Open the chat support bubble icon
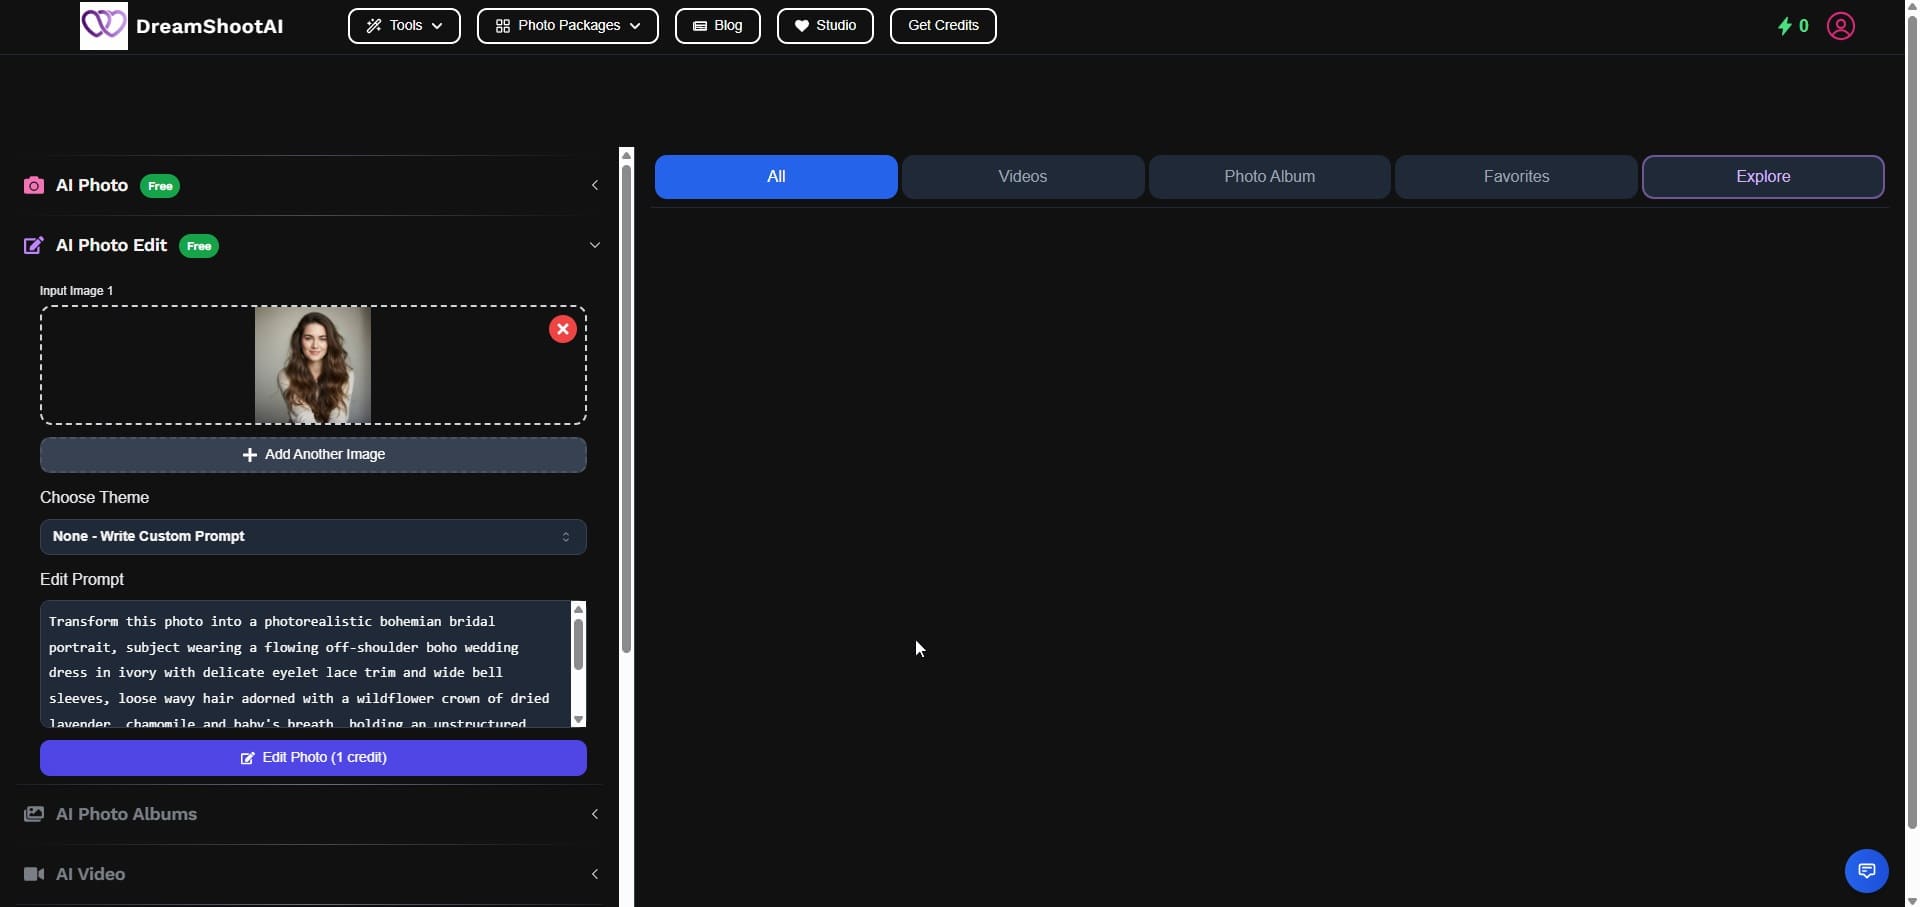 coord(1866,870)
